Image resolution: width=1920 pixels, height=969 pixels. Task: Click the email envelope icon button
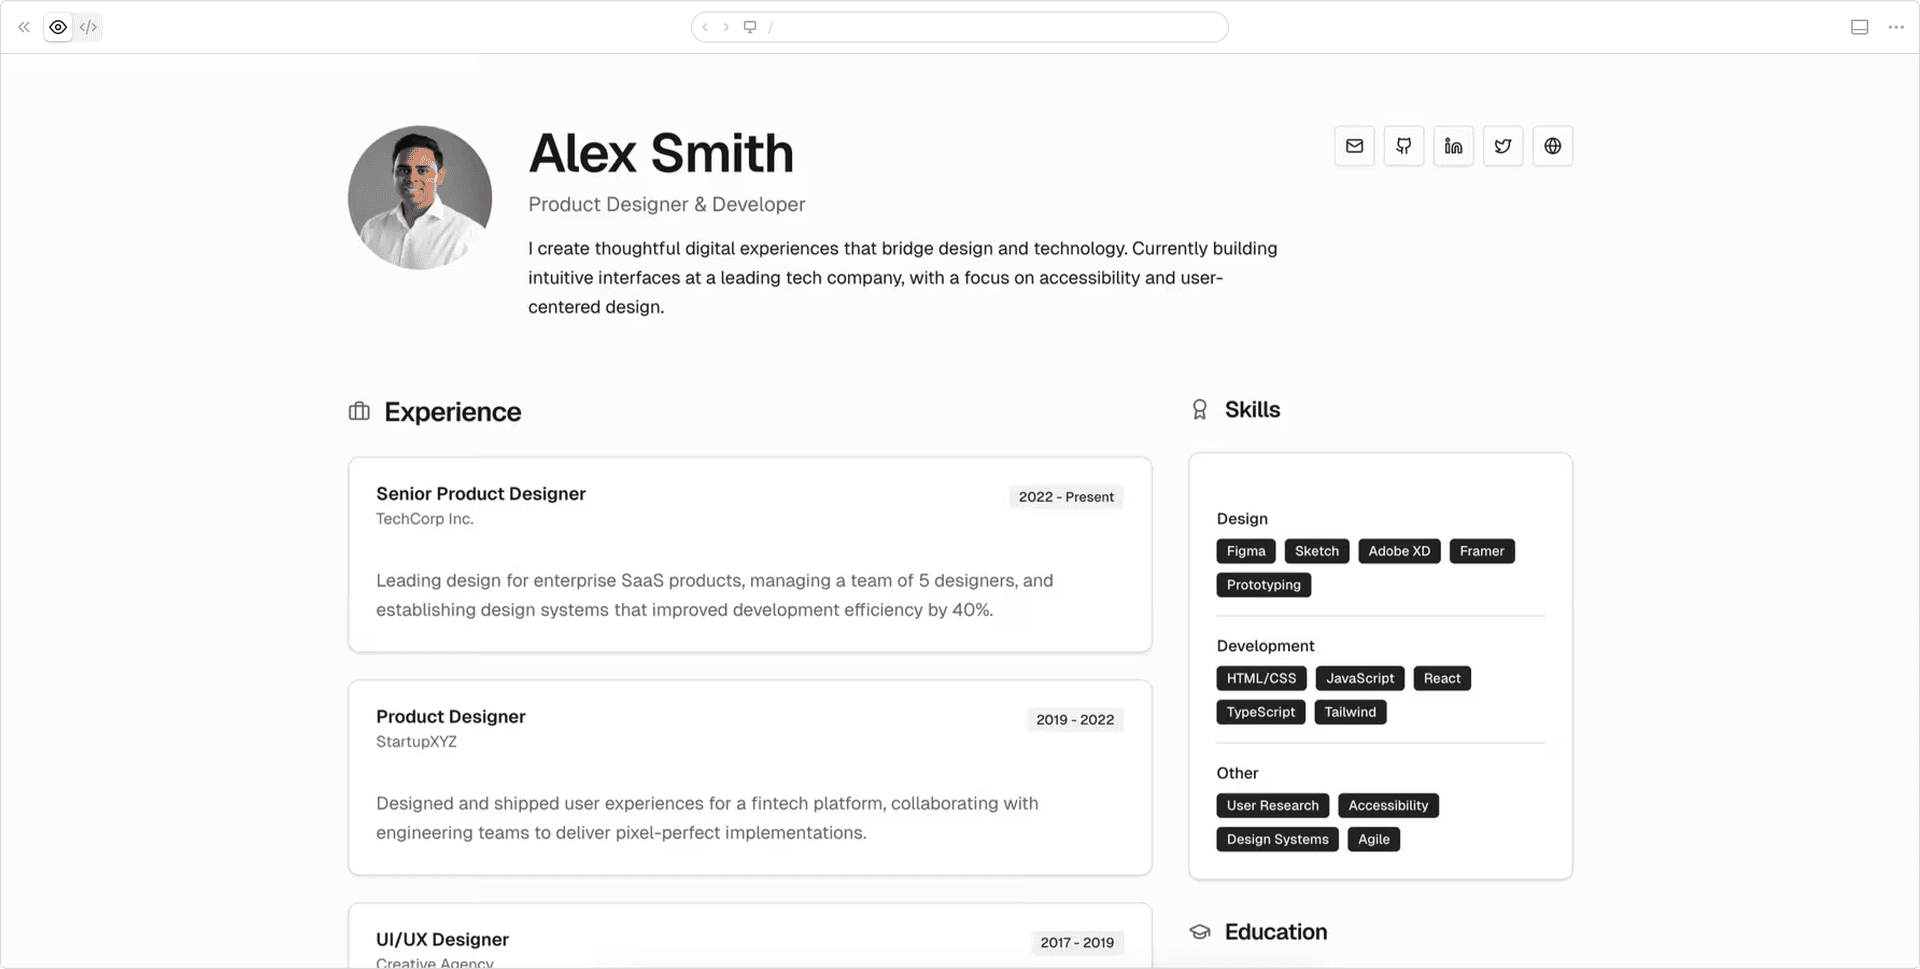click(1354, 146)
